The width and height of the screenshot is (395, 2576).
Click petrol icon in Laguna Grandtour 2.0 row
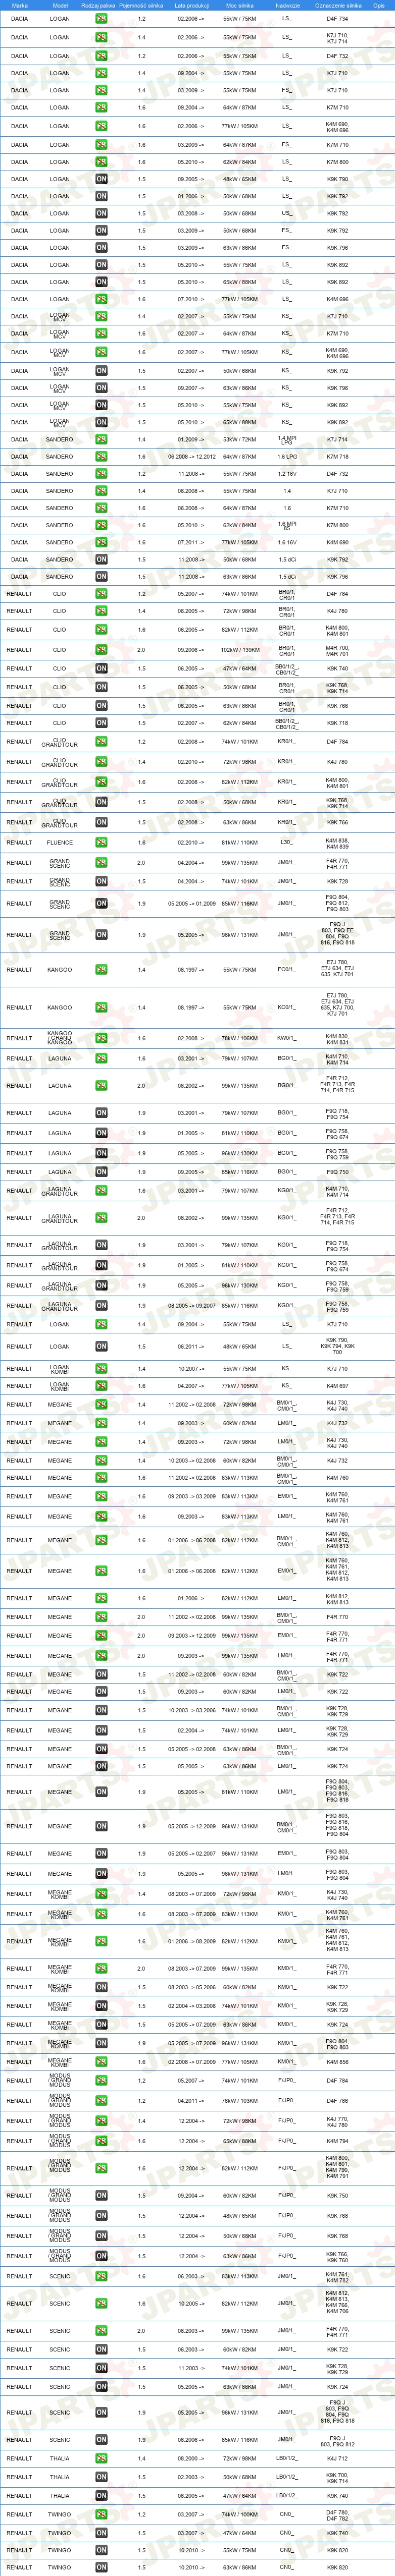[101, 1218]
